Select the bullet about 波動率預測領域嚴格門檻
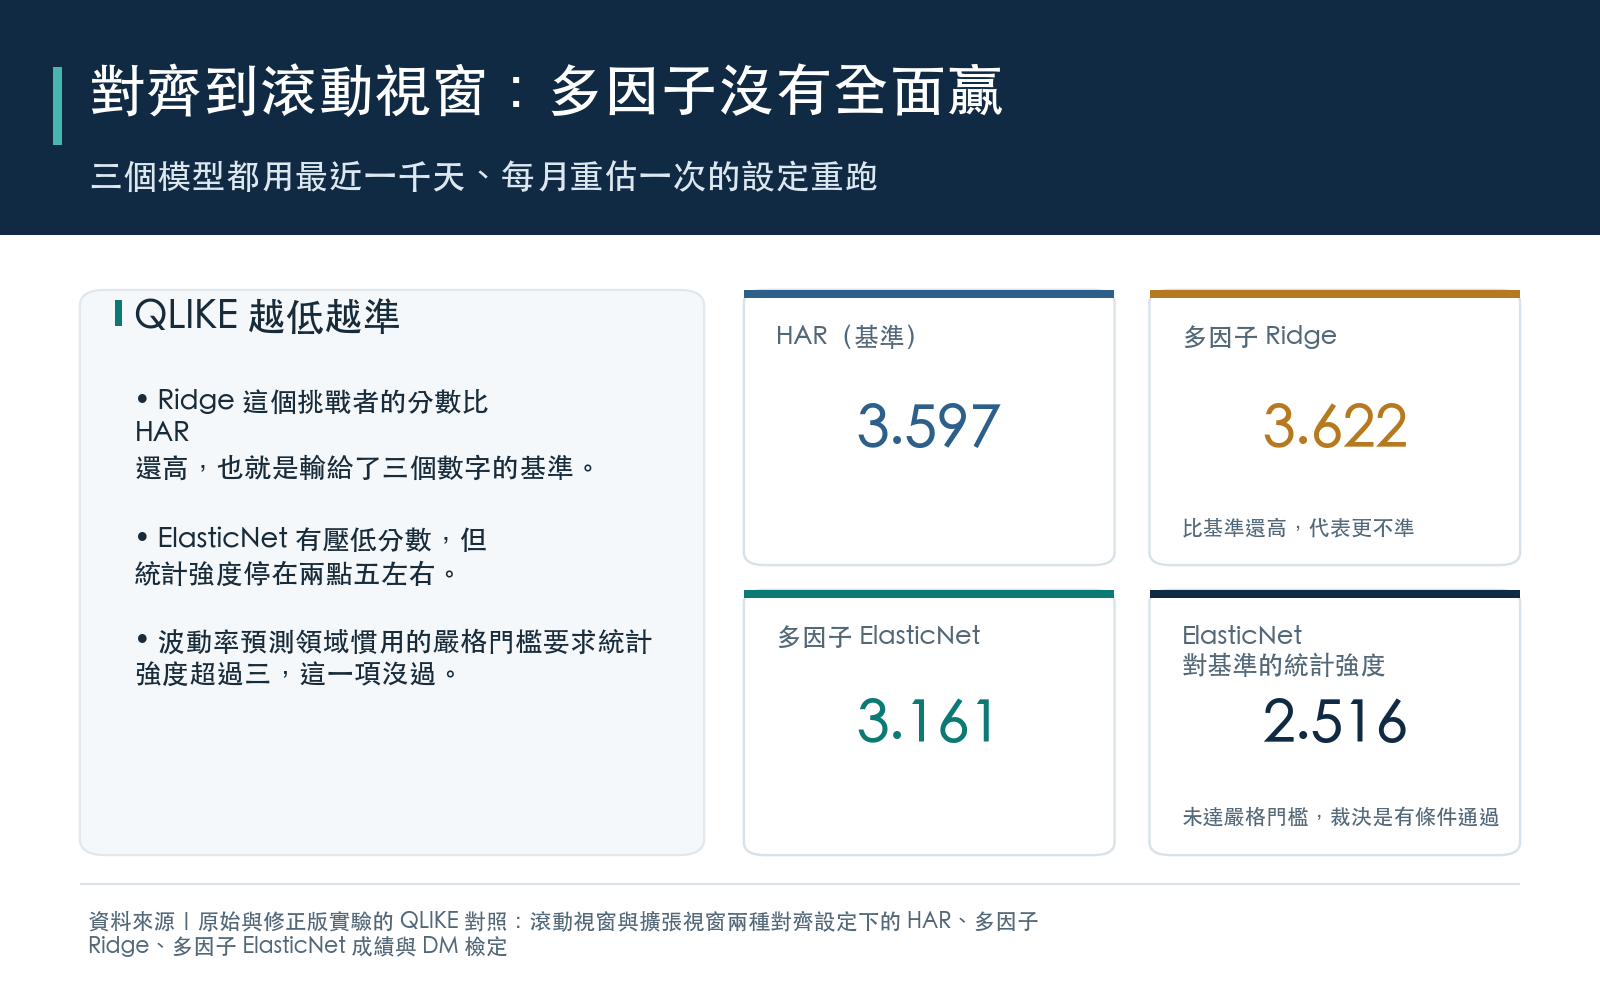Image resolution: width=1600 pixels, height=1000 pixels. [394, 657]
